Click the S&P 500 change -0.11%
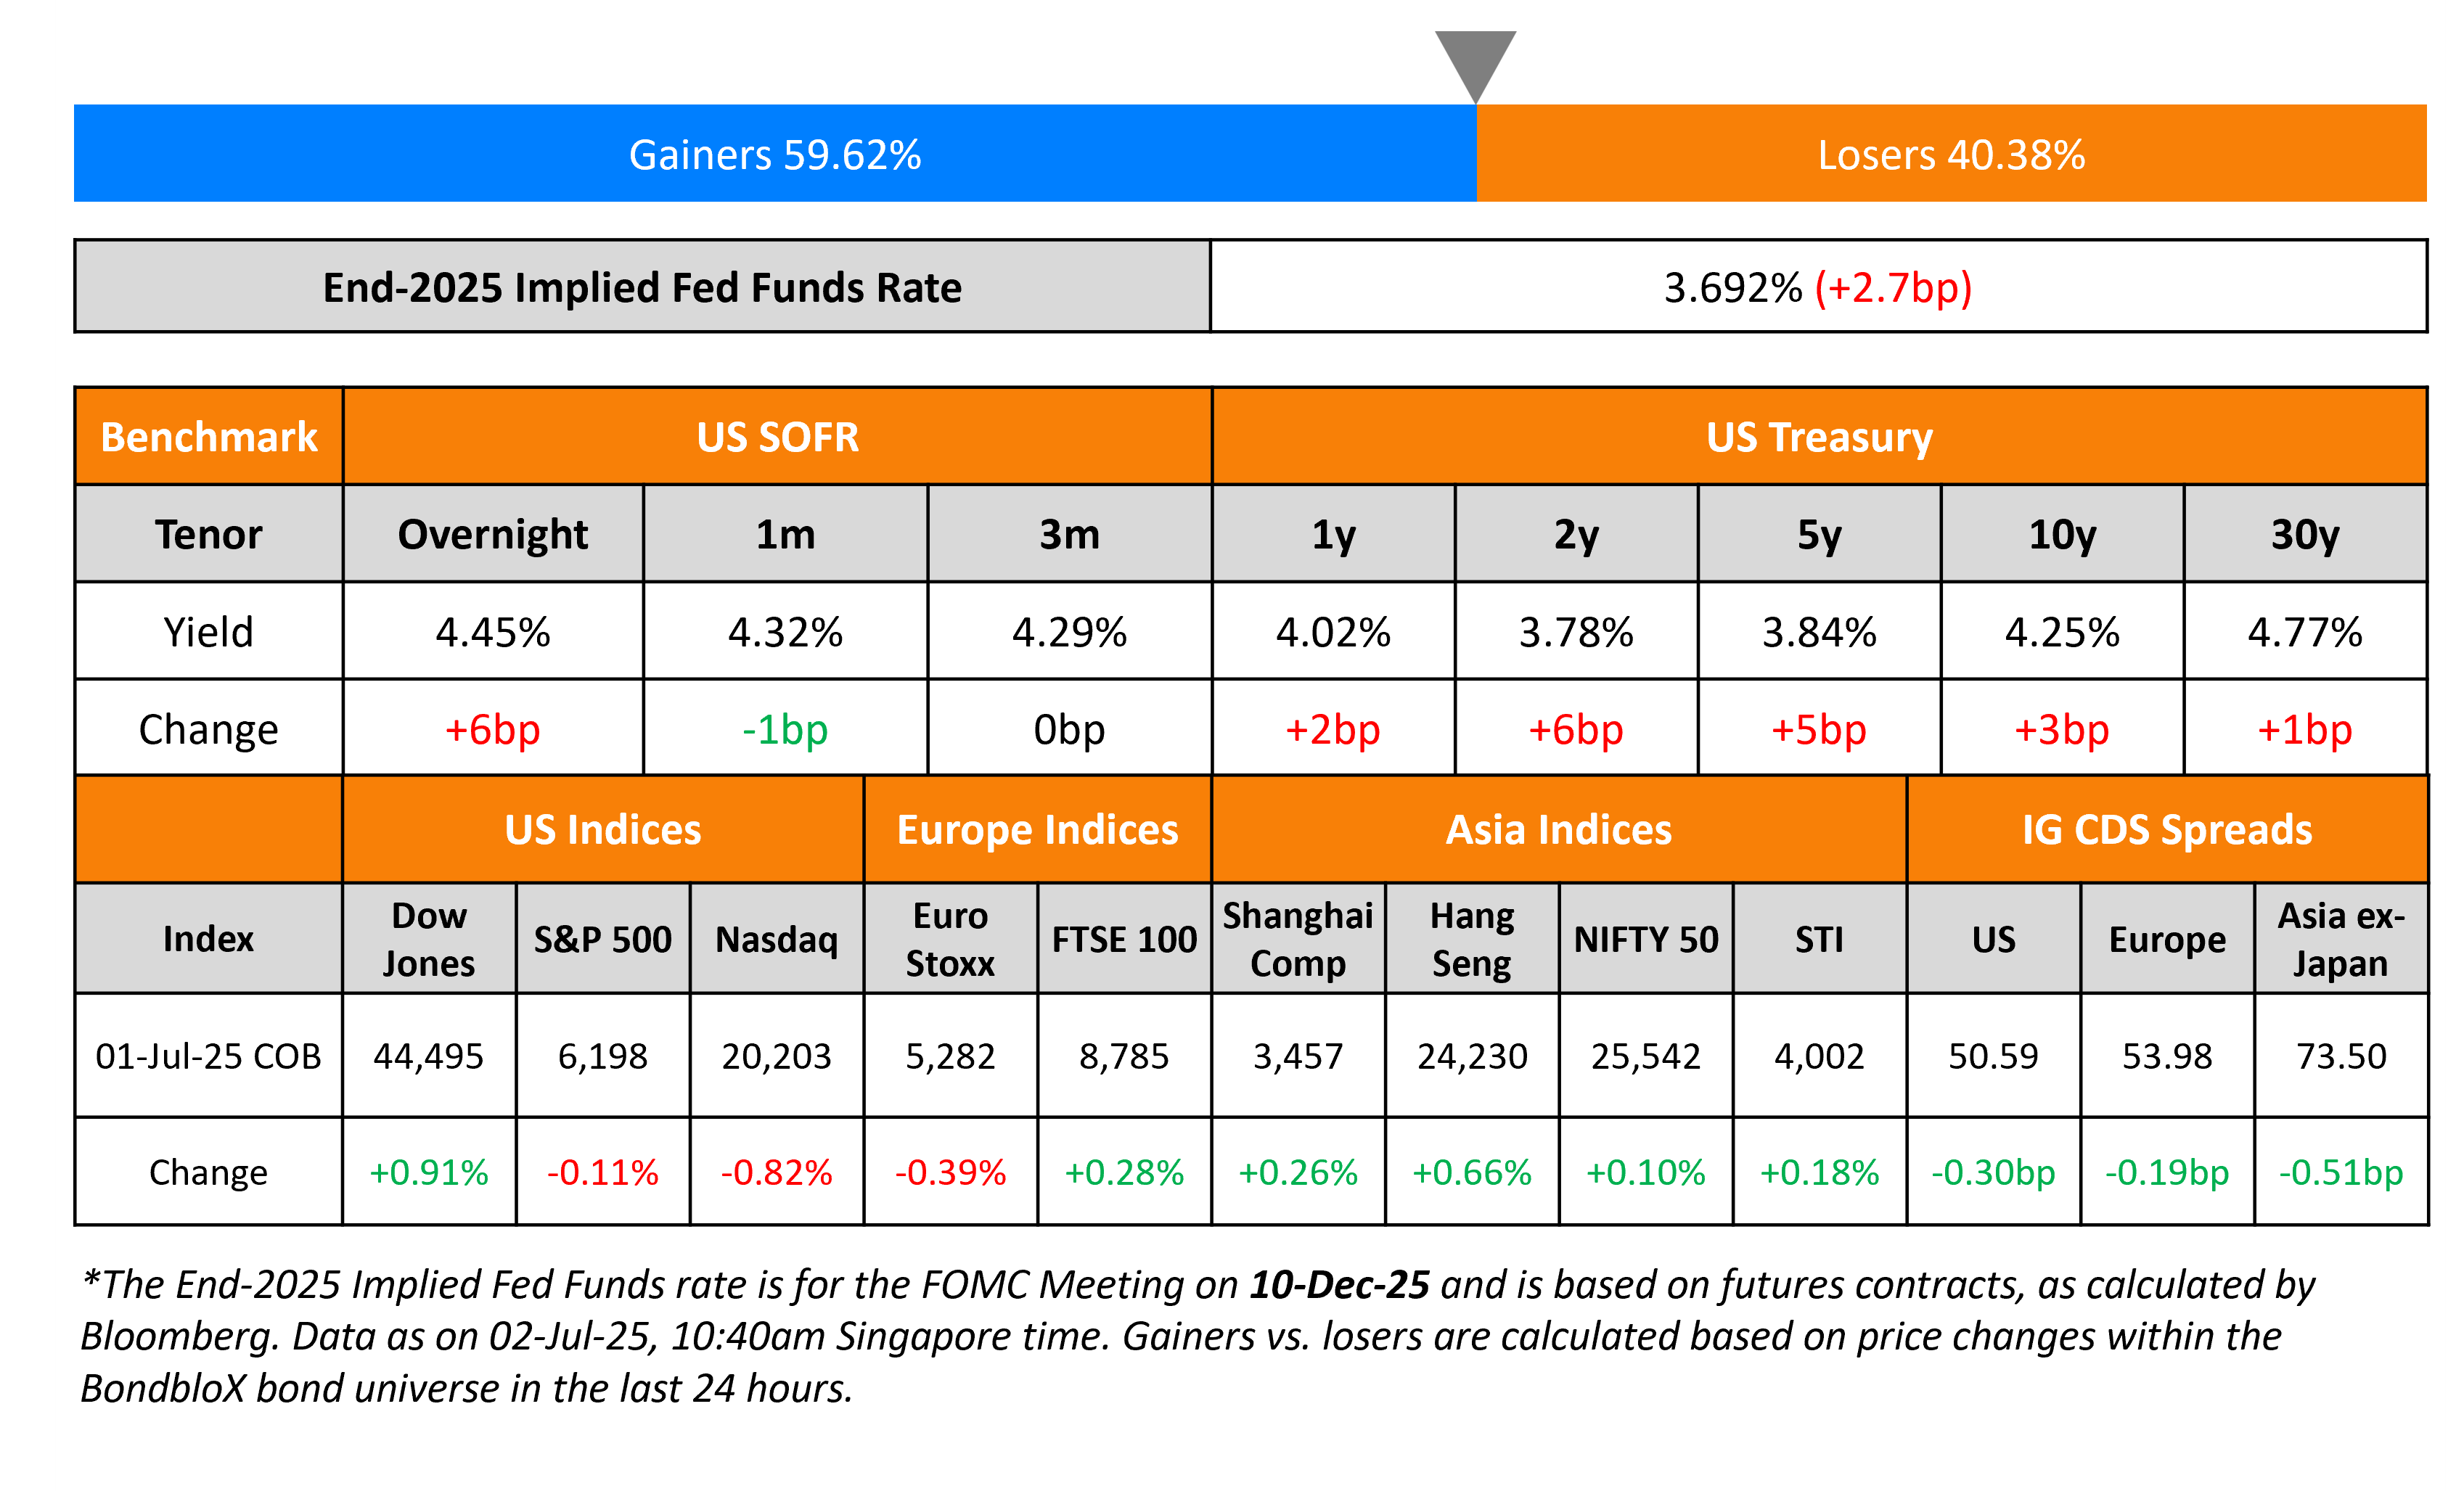Viewport: 2464px width, 1491px height. pos(603,1172)
